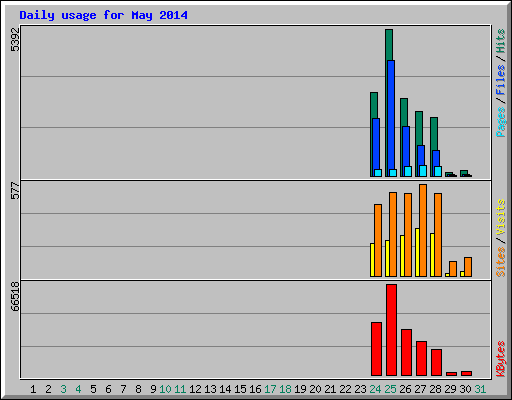This screenshot has height=400, width=512.
Task: Click the red KBytes bar for day 30
Action: click(x=466, y=374)
